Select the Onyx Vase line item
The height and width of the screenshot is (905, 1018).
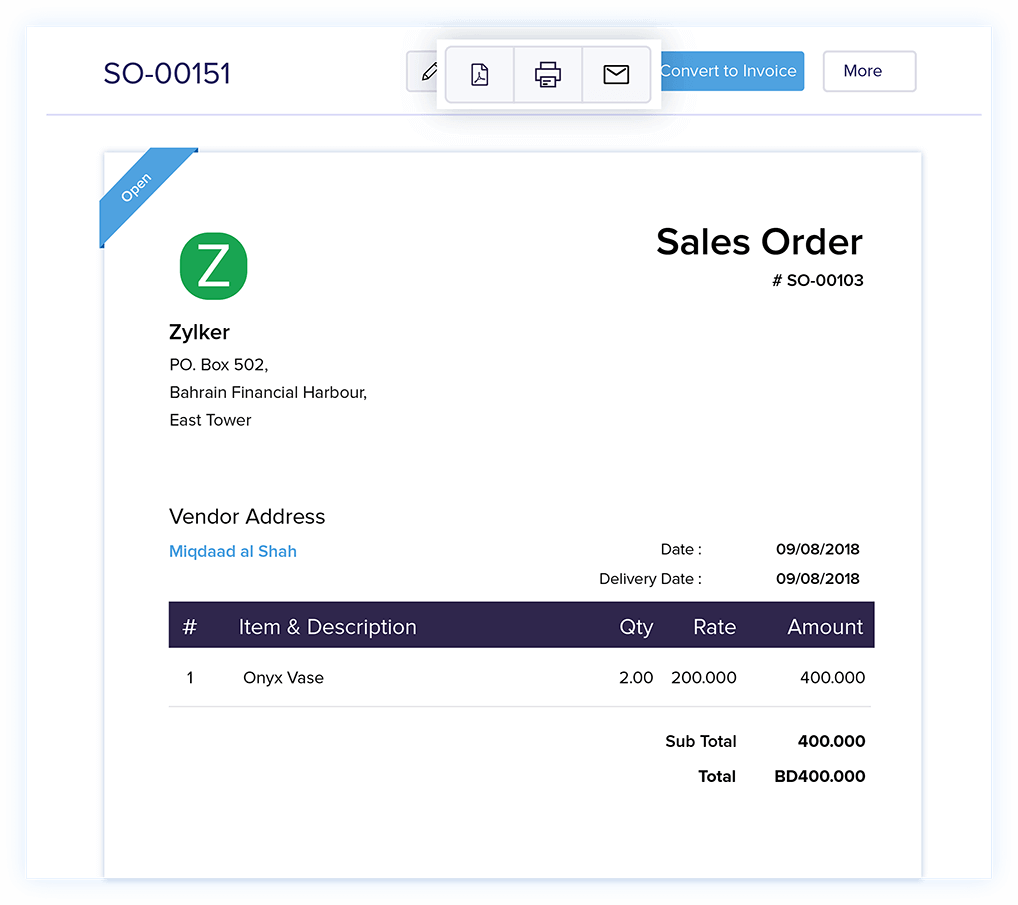[x=283, y=678]
